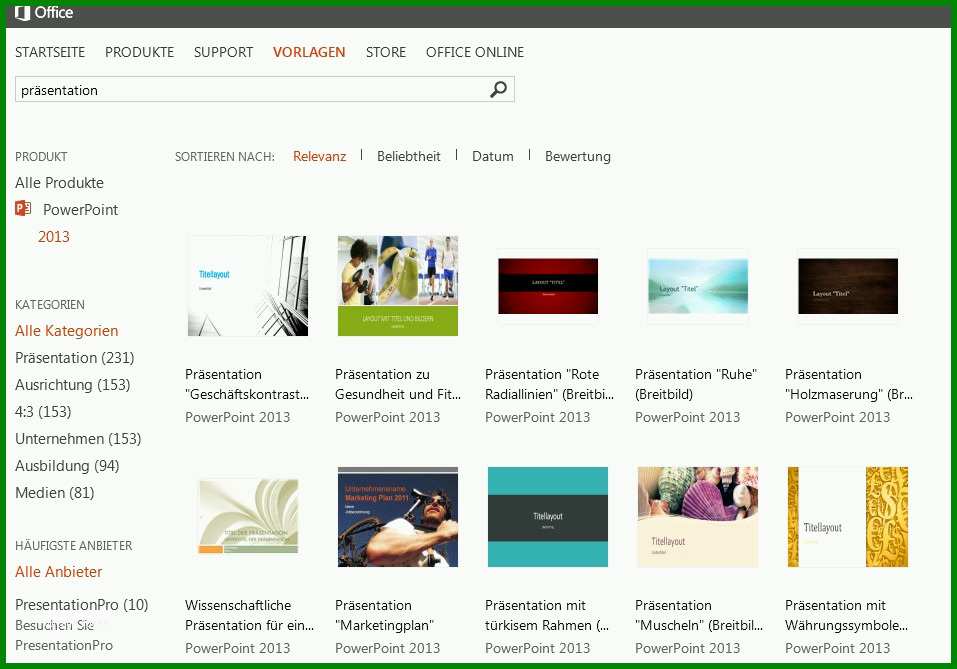
Task: Open the Startseite menu item
Action: 50,52
